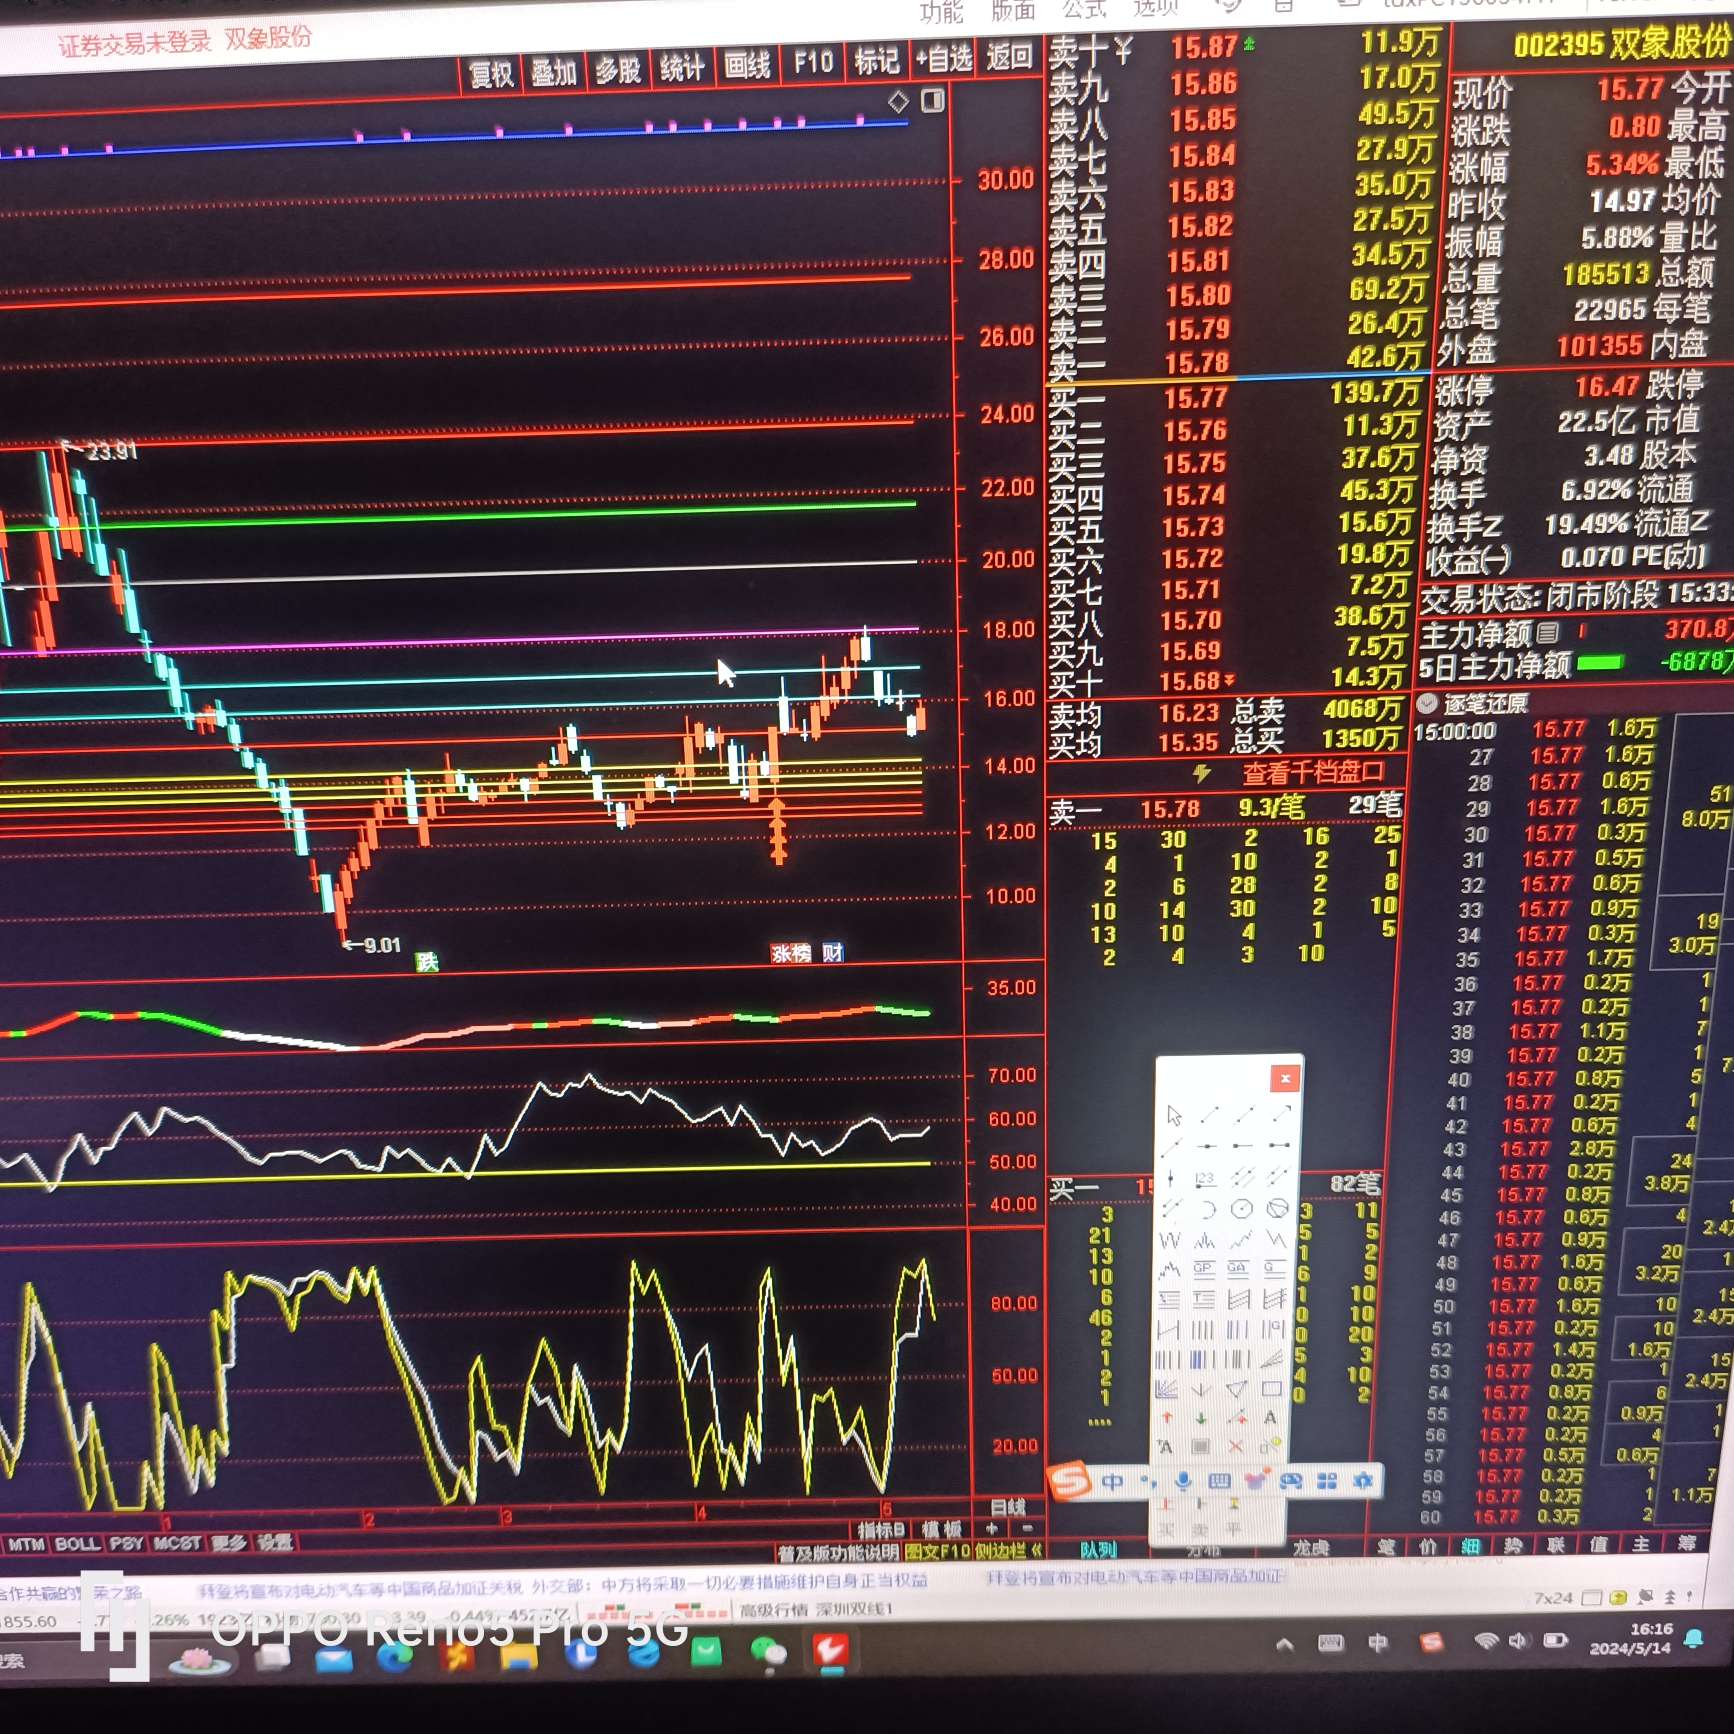Switch to the 队列 tab
This screenshot has width=1734, height=1734.
pyautogui.click(x=1098, y=1550)
